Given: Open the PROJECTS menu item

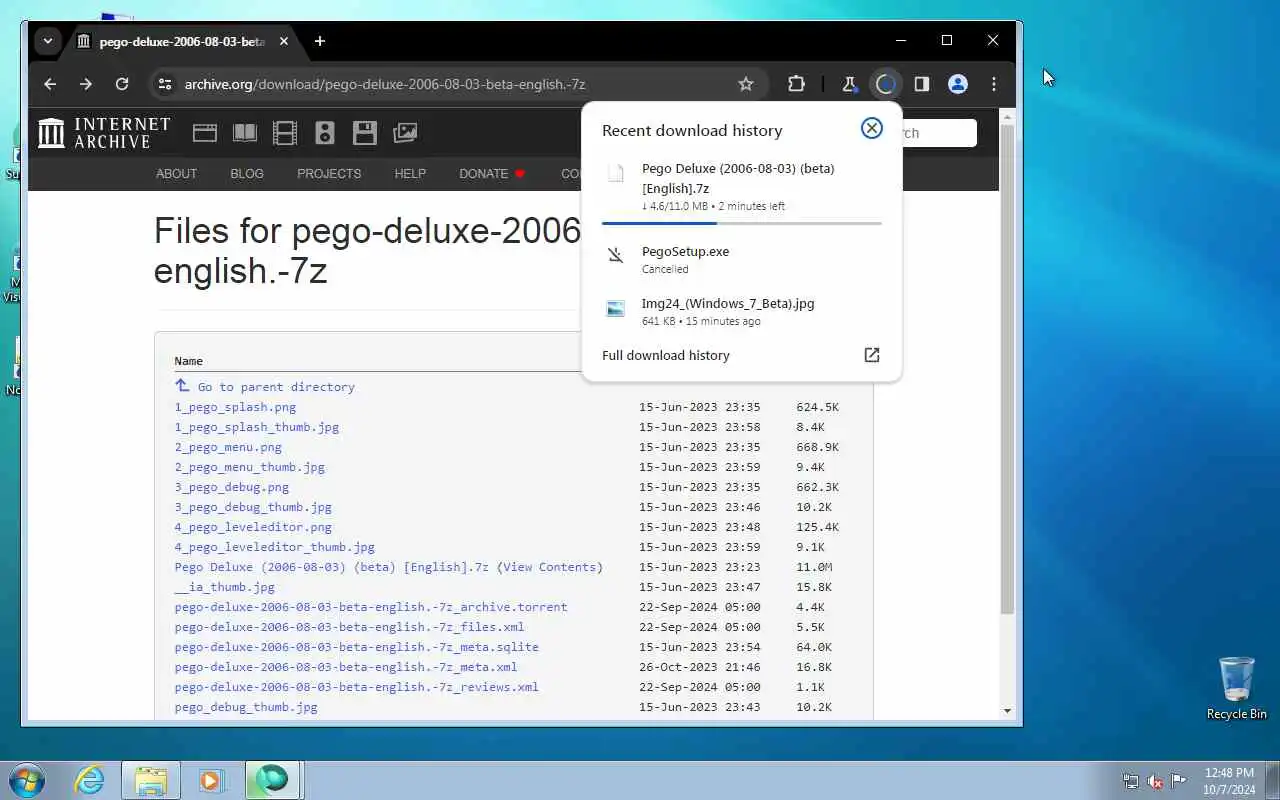Looking at the screenshot, I should [x=329, y=173].
